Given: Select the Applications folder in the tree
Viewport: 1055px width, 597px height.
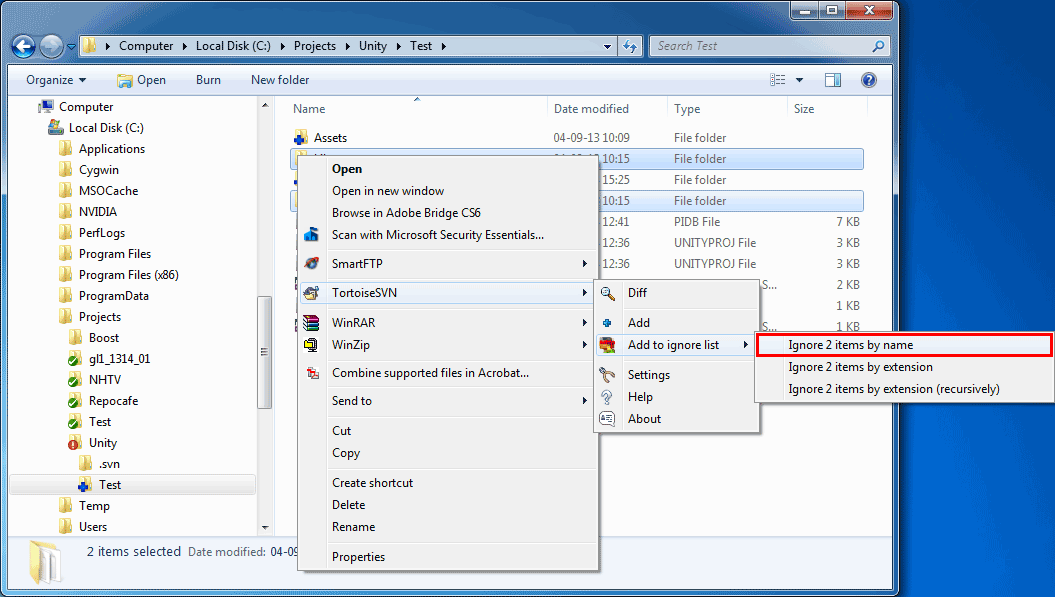Looking at the screenshot, I should pyautogui.click(x=112, y=148).
